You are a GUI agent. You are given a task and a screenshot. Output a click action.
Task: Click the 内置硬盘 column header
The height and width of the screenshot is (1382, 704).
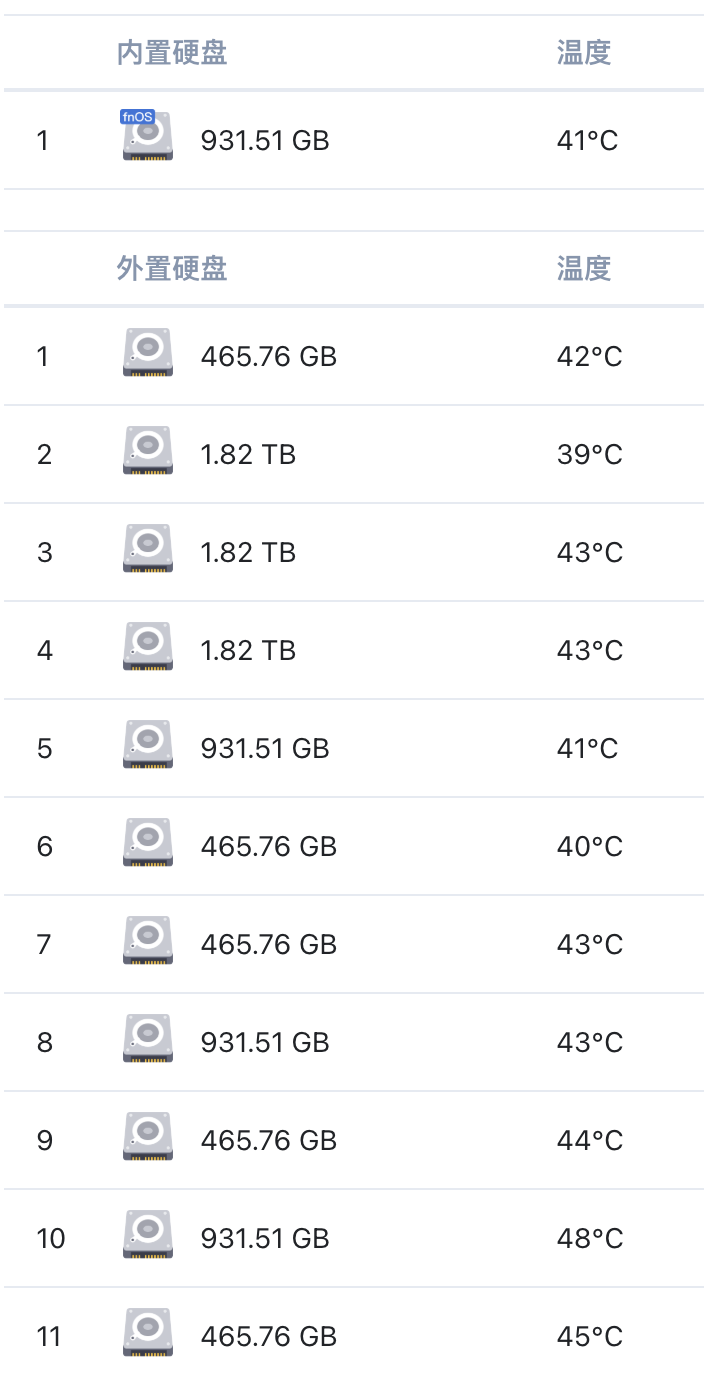(x=172, y=52)
